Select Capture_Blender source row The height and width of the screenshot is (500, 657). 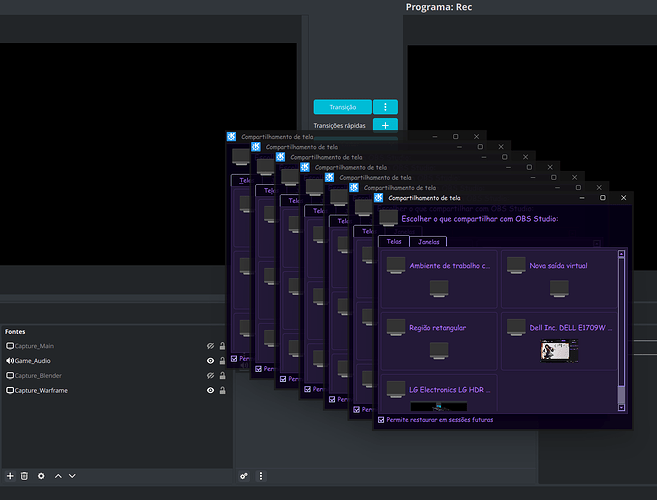[x=116, y=376]
